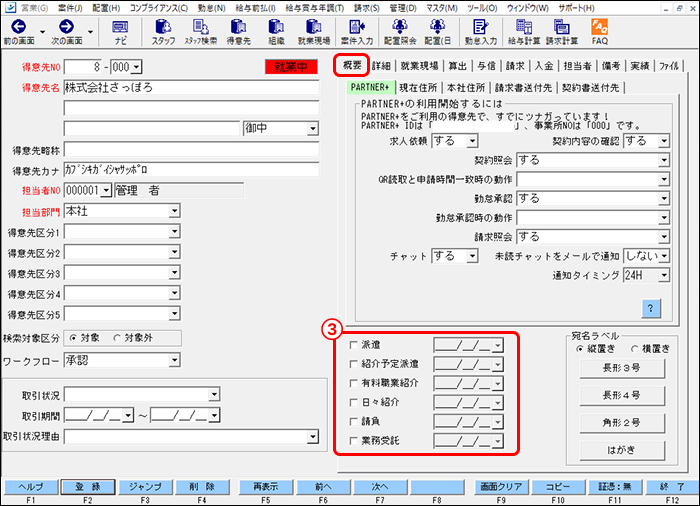This screenshot has height=506, width=700.
Task: Open the スタッフ toolbar icon
Action: [163, 32]
